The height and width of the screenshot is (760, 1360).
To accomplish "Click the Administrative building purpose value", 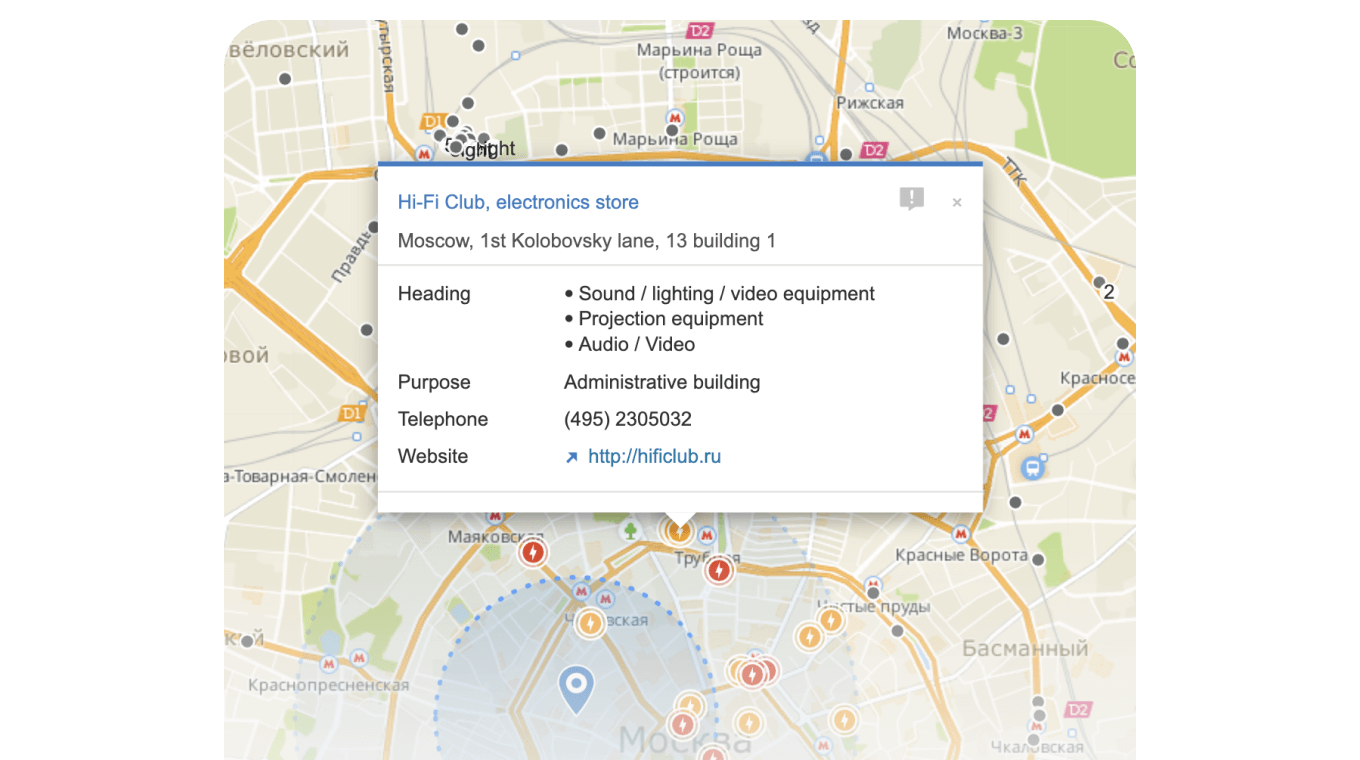I will [x=662, y=382].
